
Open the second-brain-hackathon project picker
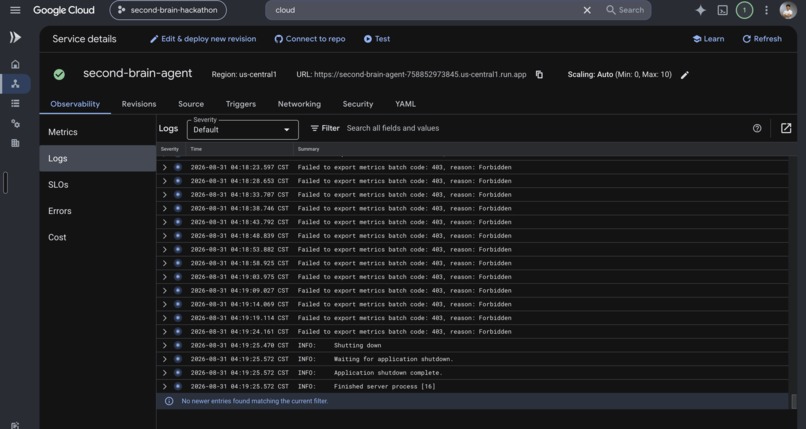168,10
